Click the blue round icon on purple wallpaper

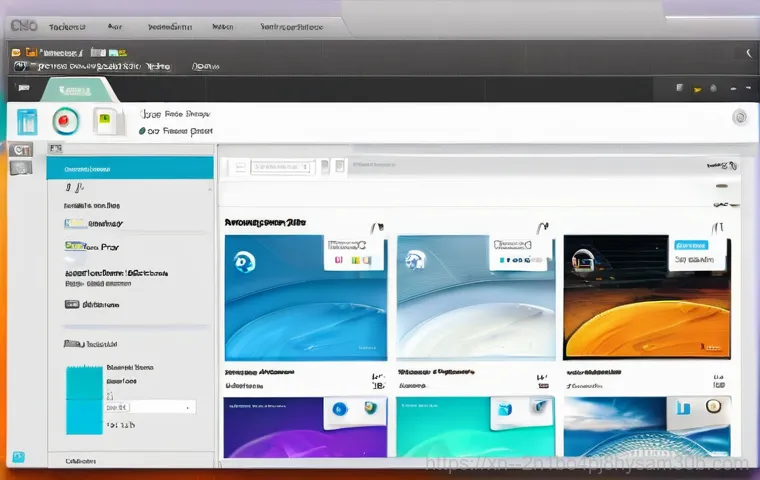click(x=340, y=408)
